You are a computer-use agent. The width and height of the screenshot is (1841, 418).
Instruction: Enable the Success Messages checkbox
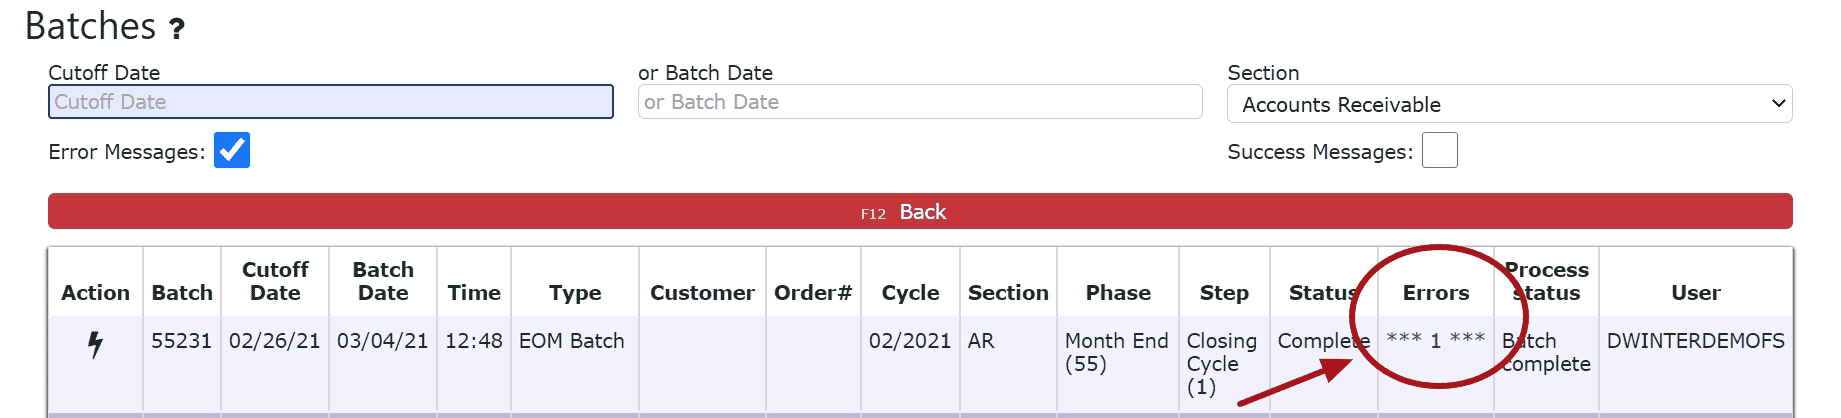click(x=1439, y=150)
